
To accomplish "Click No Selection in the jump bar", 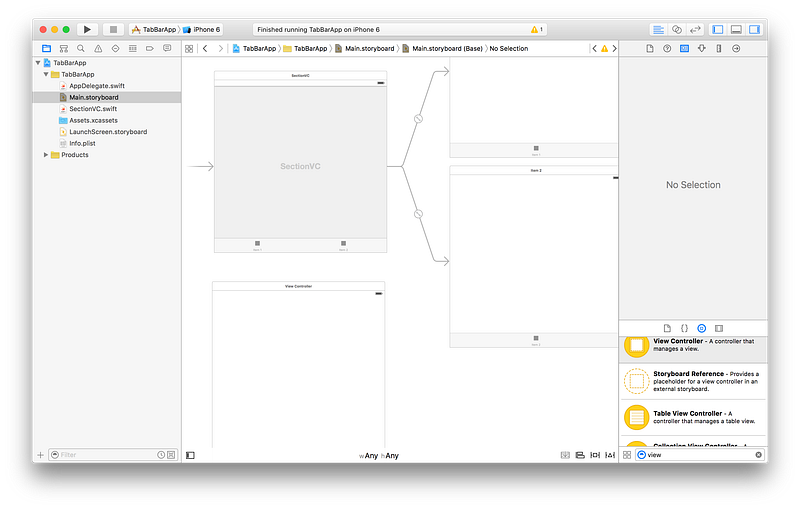I will click(x=509, y=48).
